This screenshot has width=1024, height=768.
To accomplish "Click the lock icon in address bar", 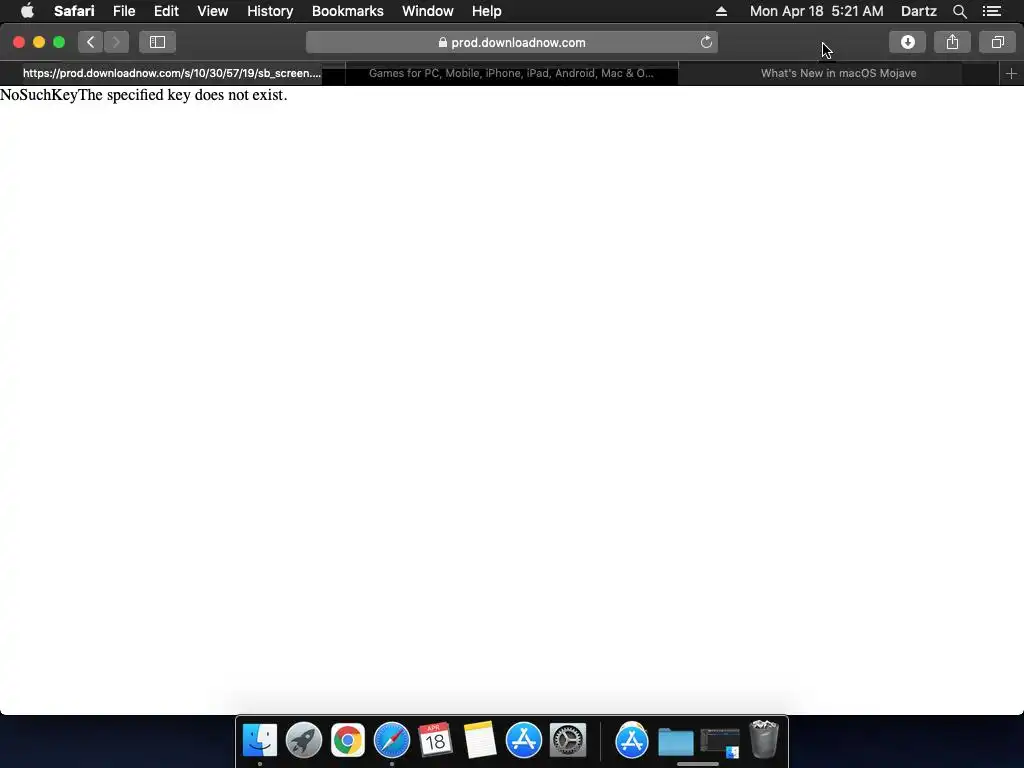I will pos(443,42).
